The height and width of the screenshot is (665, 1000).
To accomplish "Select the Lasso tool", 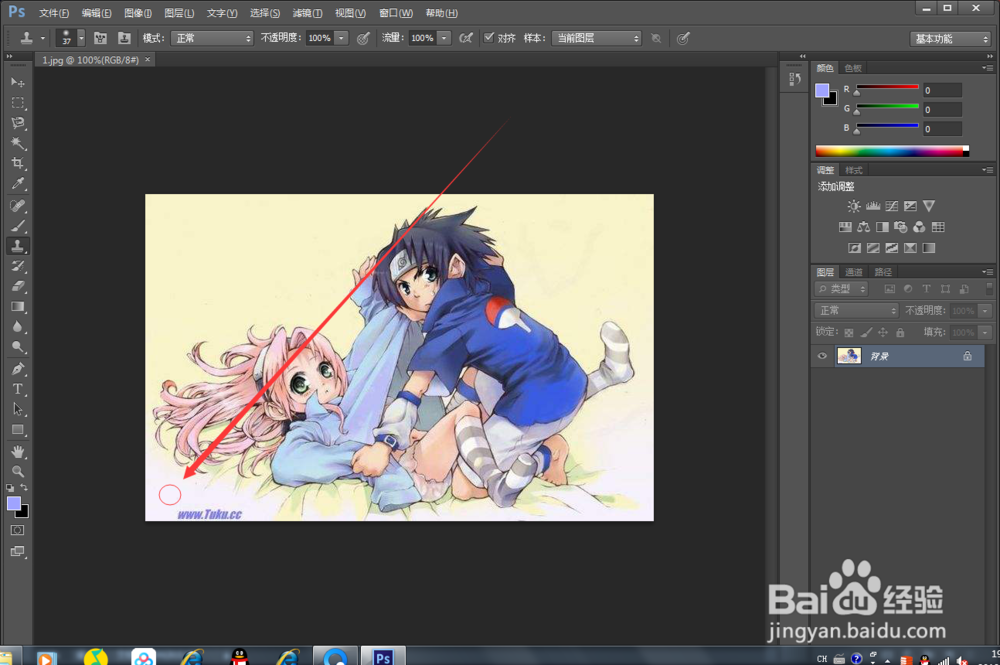I will (x=18, y=123).
